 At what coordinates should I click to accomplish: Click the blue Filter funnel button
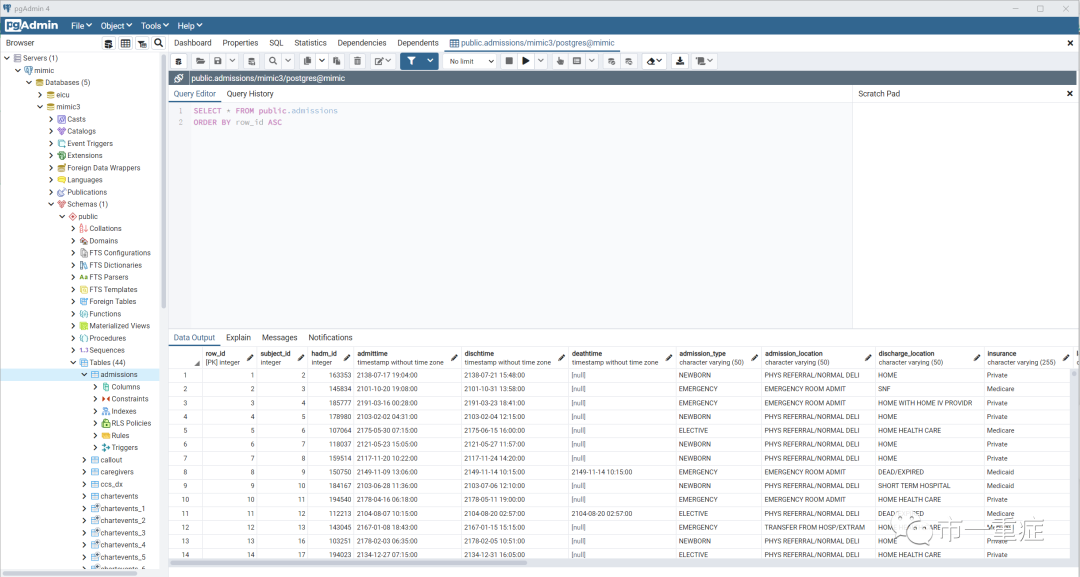(411, 61)
